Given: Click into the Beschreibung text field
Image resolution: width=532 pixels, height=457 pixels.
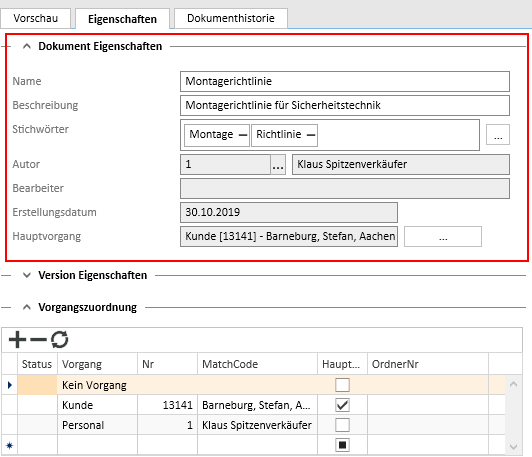Looking at the screenshot, I should [345, 106].
